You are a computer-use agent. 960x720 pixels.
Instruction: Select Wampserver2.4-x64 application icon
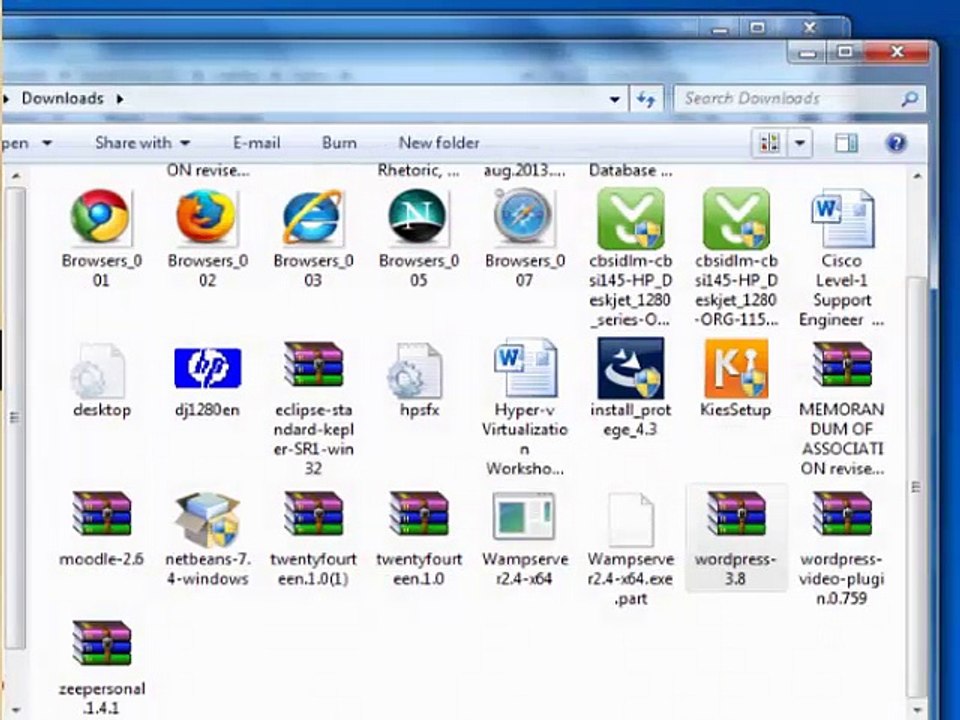point(524,516)
